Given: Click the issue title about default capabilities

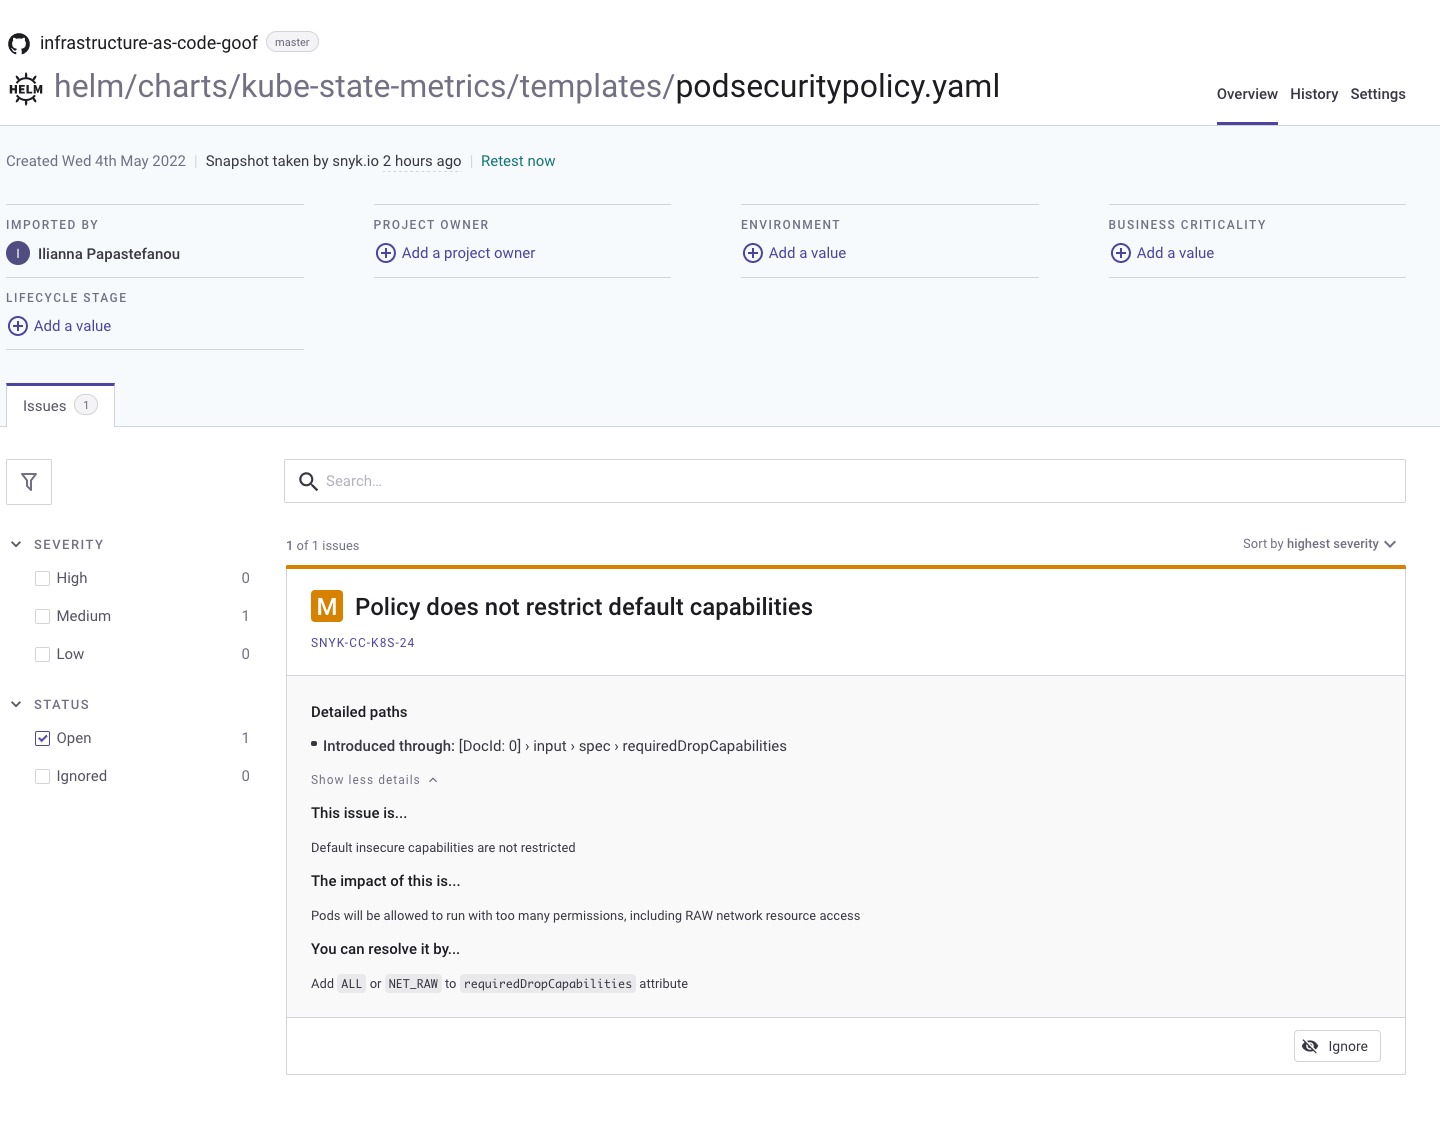Looking at the screenshot, I should [x=584, y=607].
